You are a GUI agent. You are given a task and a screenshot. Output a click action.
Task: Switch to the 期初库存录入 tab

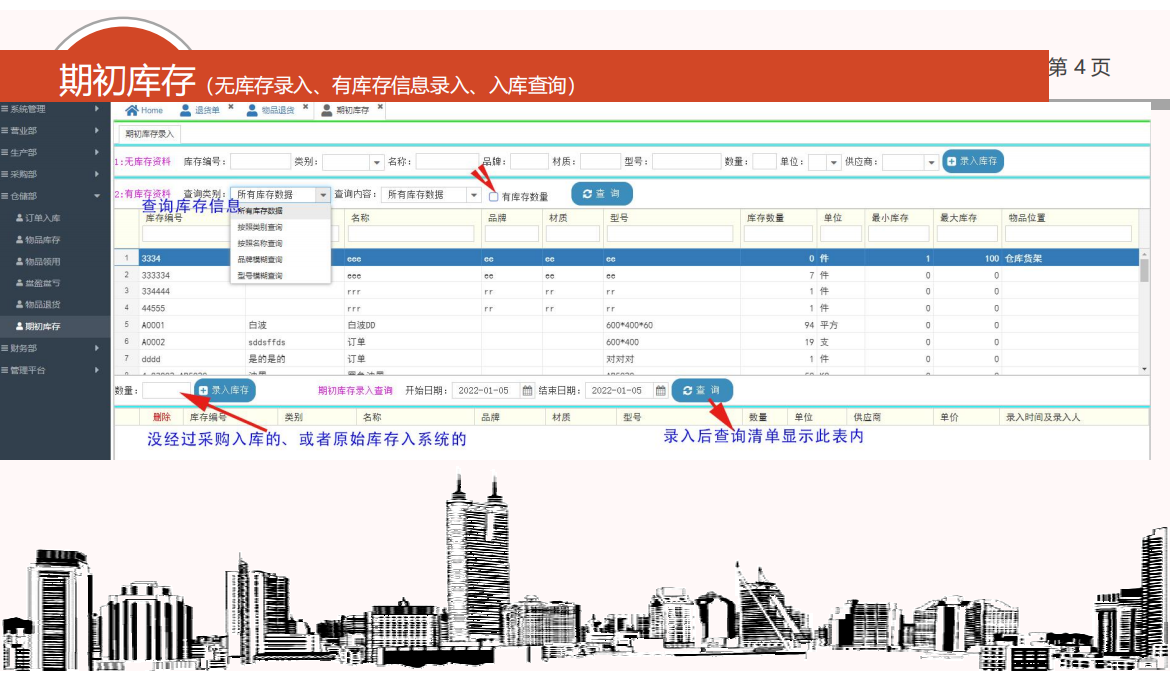point(149,133)
